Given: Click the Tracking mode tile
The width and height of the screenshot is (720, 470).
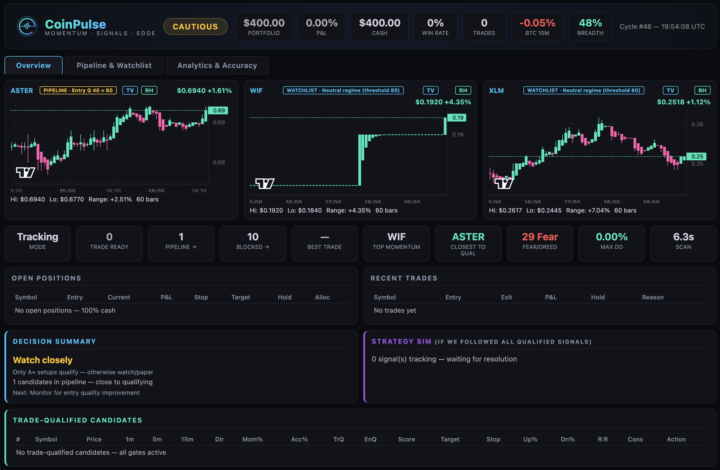Looking at the screenshot, I should [x=38, y=243].
